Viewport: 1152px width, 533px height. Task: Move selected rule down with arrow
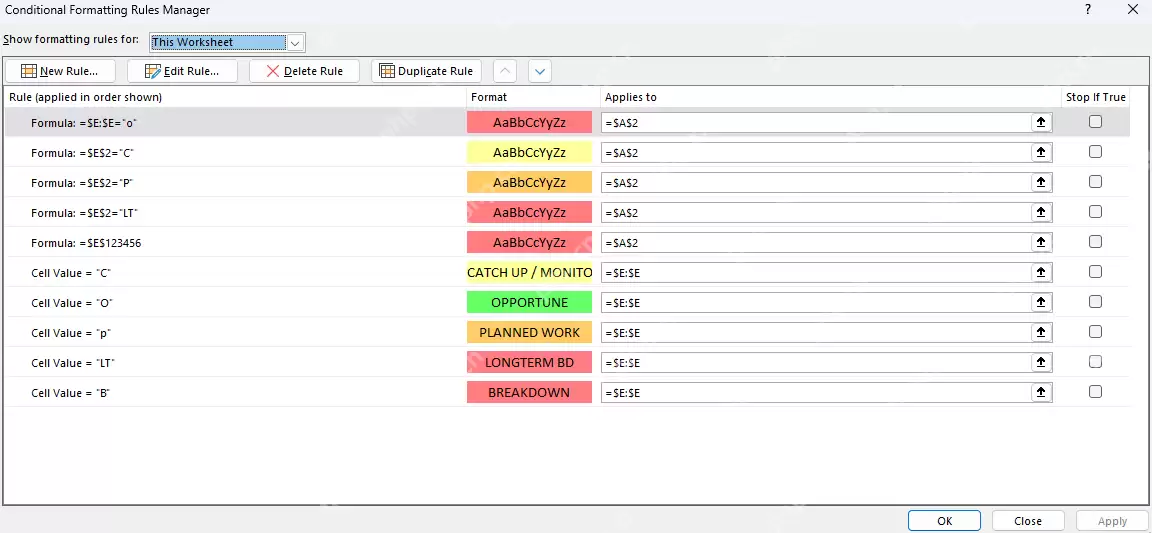click(540, 71)
